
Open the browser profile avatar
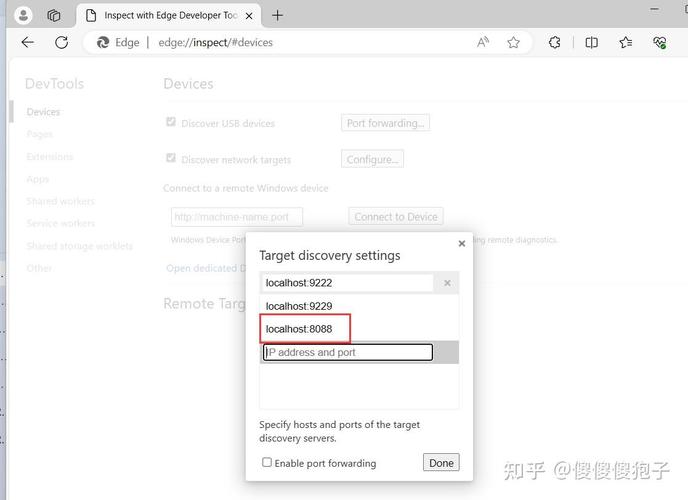click(23, 15)
